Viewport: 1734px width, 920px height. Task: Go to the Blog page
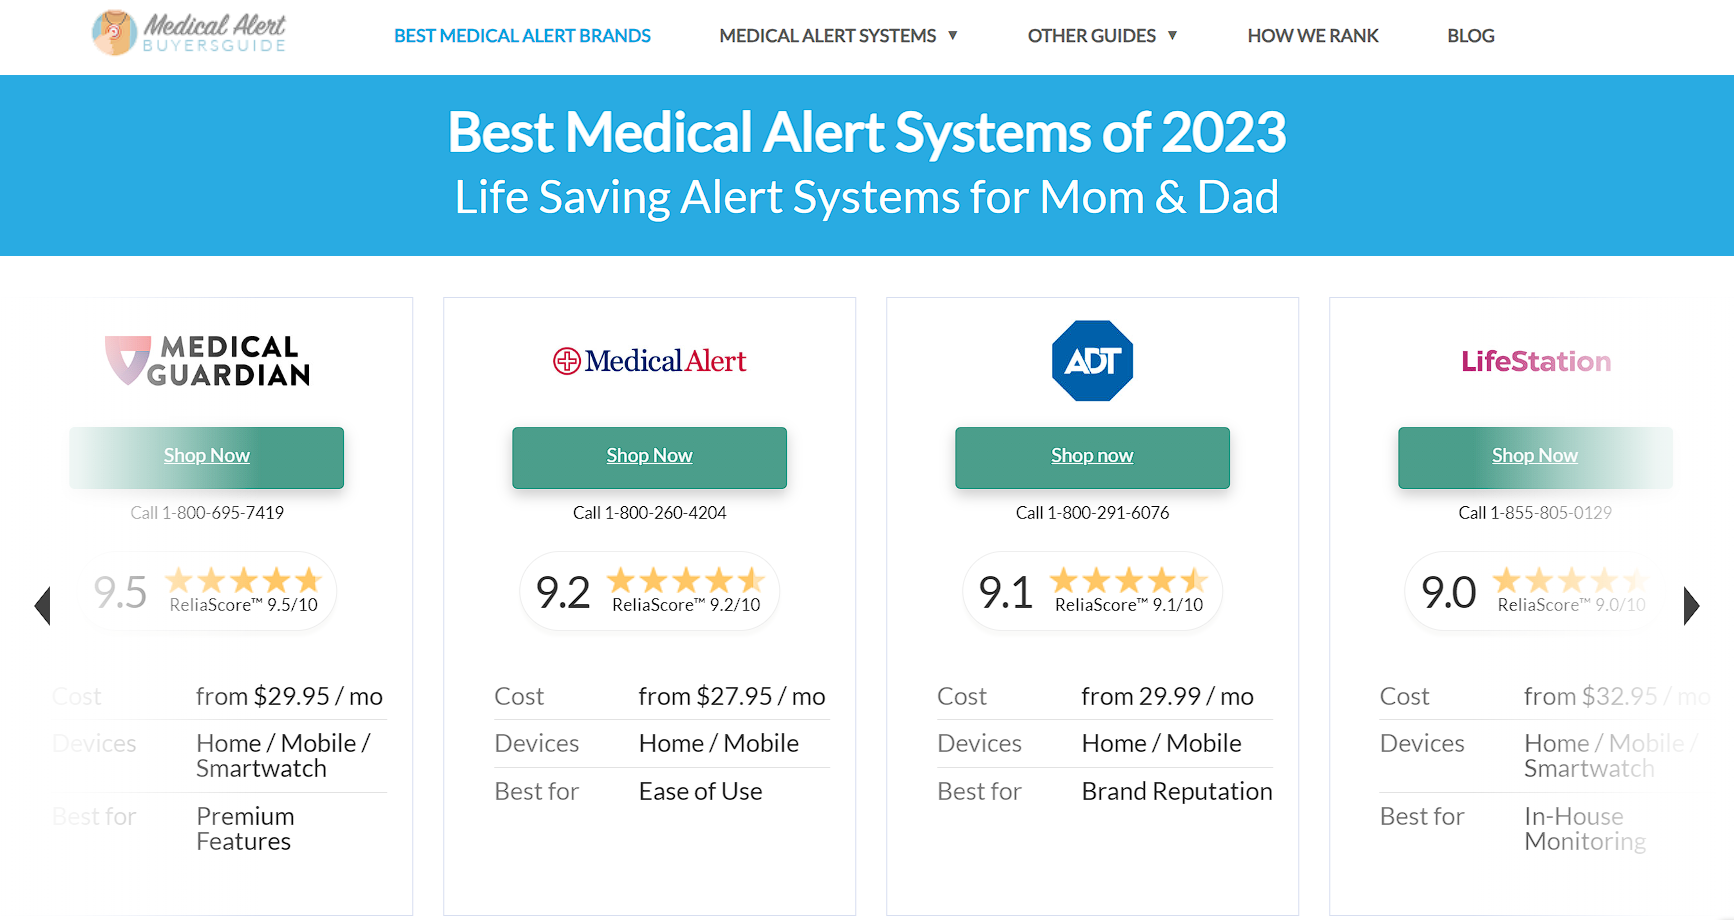[x=1470, y=36]
